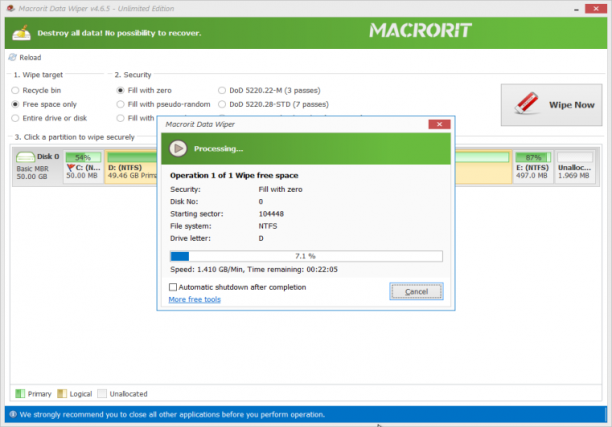Viewport: 612px width, 427px height.
Task: Cancel the wipe operation
Action: tap(416, 292)
